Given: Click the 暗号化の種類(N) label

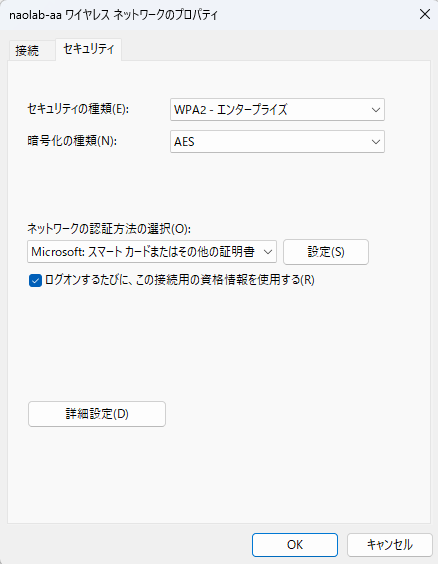Looking at the screenshot, I should pyautogui.click(x=72, y=141).
